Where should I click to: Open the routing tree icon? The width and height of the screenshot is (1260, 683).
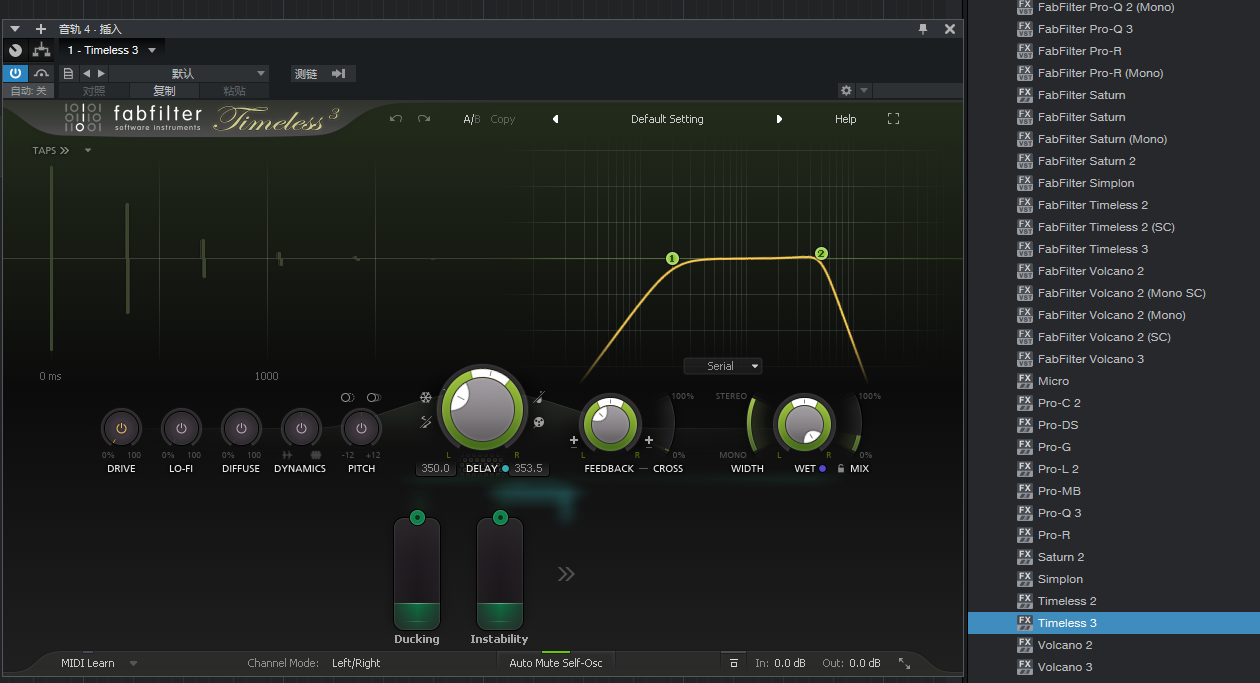(41, 50)
